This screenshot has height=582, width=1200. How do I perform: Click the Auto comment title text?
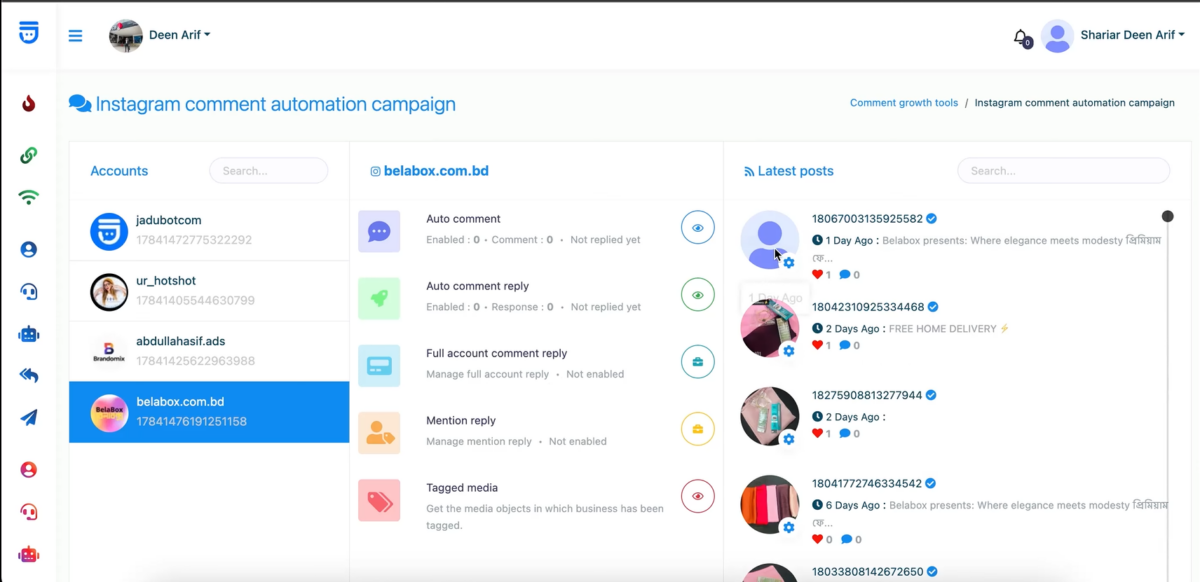(x=463, y=219)
